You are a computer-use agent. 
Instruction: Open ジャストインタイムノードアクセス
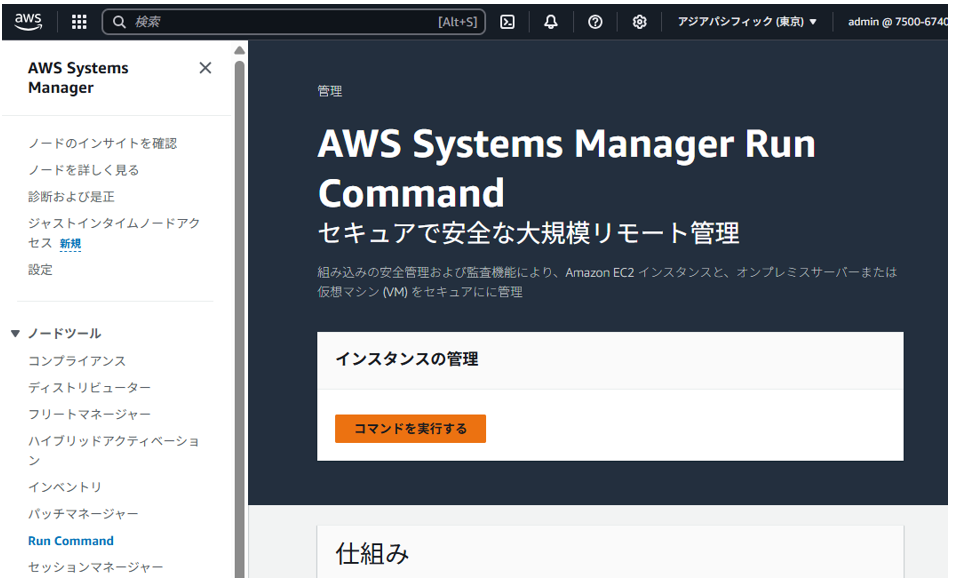pos(114,233)
